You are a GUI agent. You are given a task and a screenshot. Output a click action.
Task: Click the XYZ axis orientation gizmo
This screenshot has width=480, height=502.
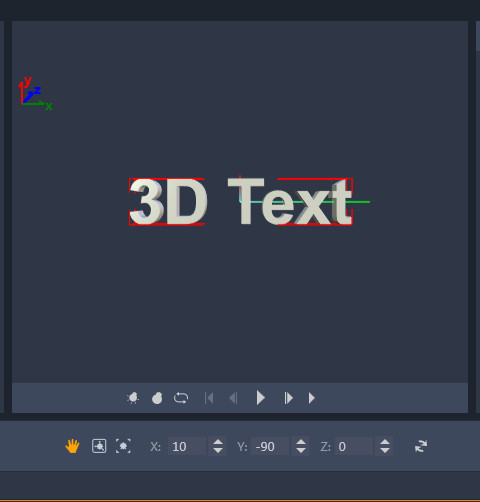point(35,93)
